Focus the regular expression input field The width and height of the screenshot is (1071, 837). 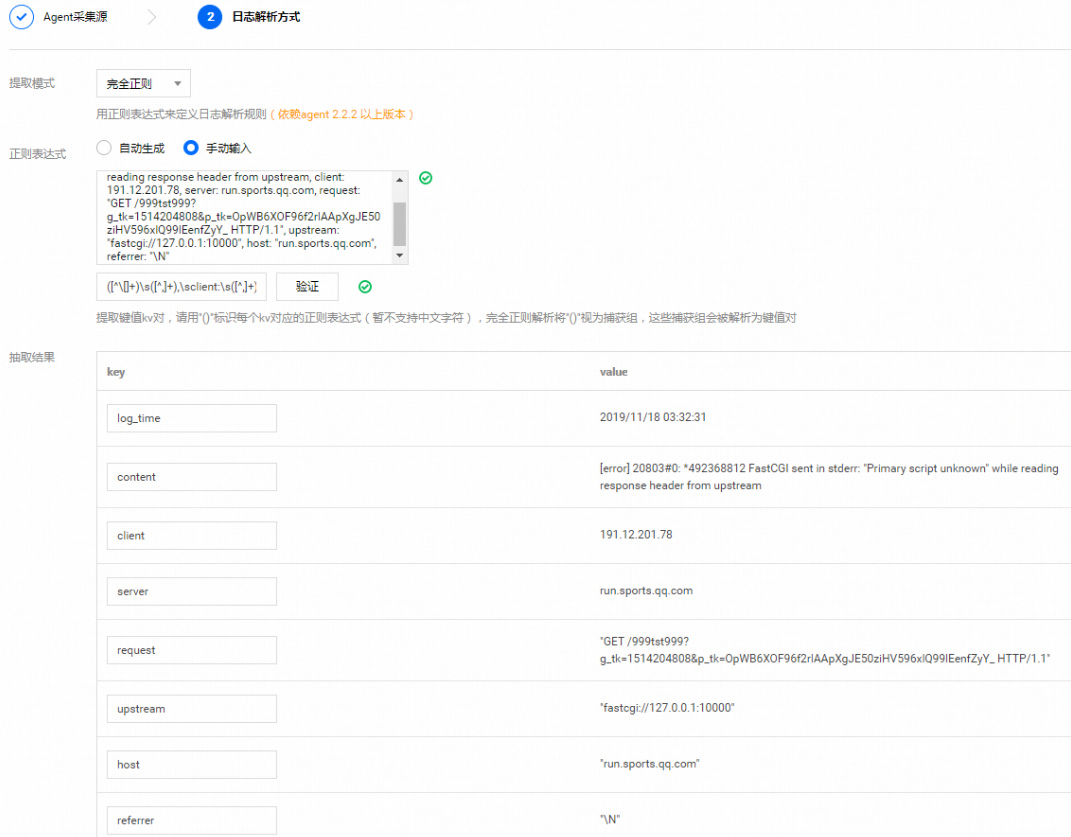tap(182, 287)
